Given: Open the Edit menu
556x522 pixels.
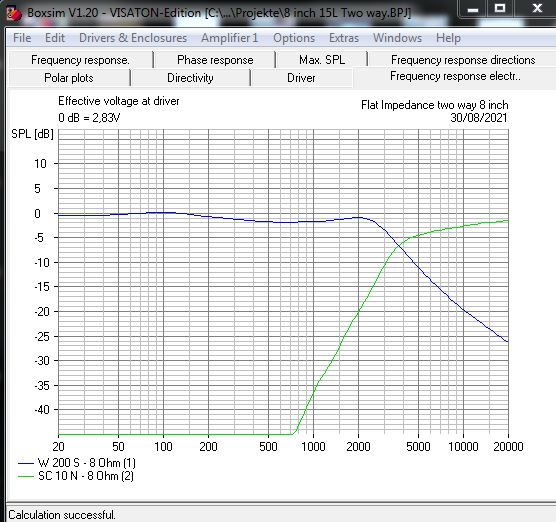Looking at the screenshot, I should tap(55, 38).
